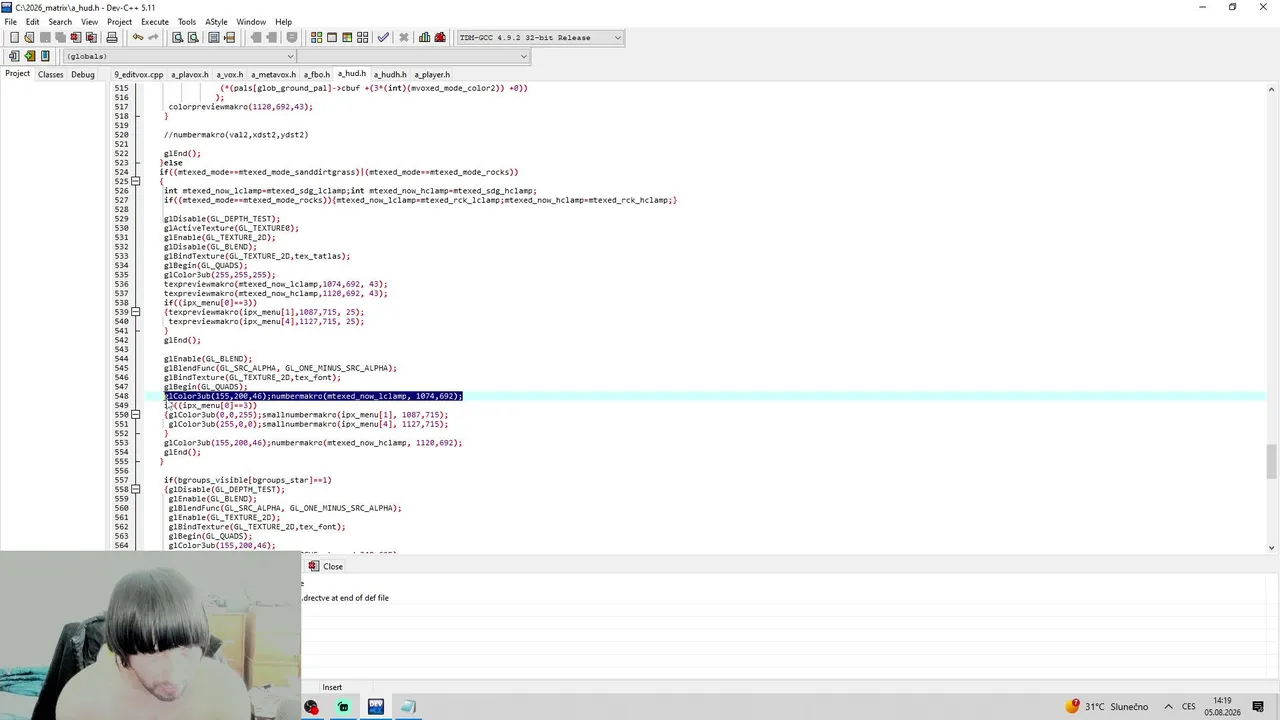Select the Project sidebar tab
The image size is (1280, 720).
17,74
